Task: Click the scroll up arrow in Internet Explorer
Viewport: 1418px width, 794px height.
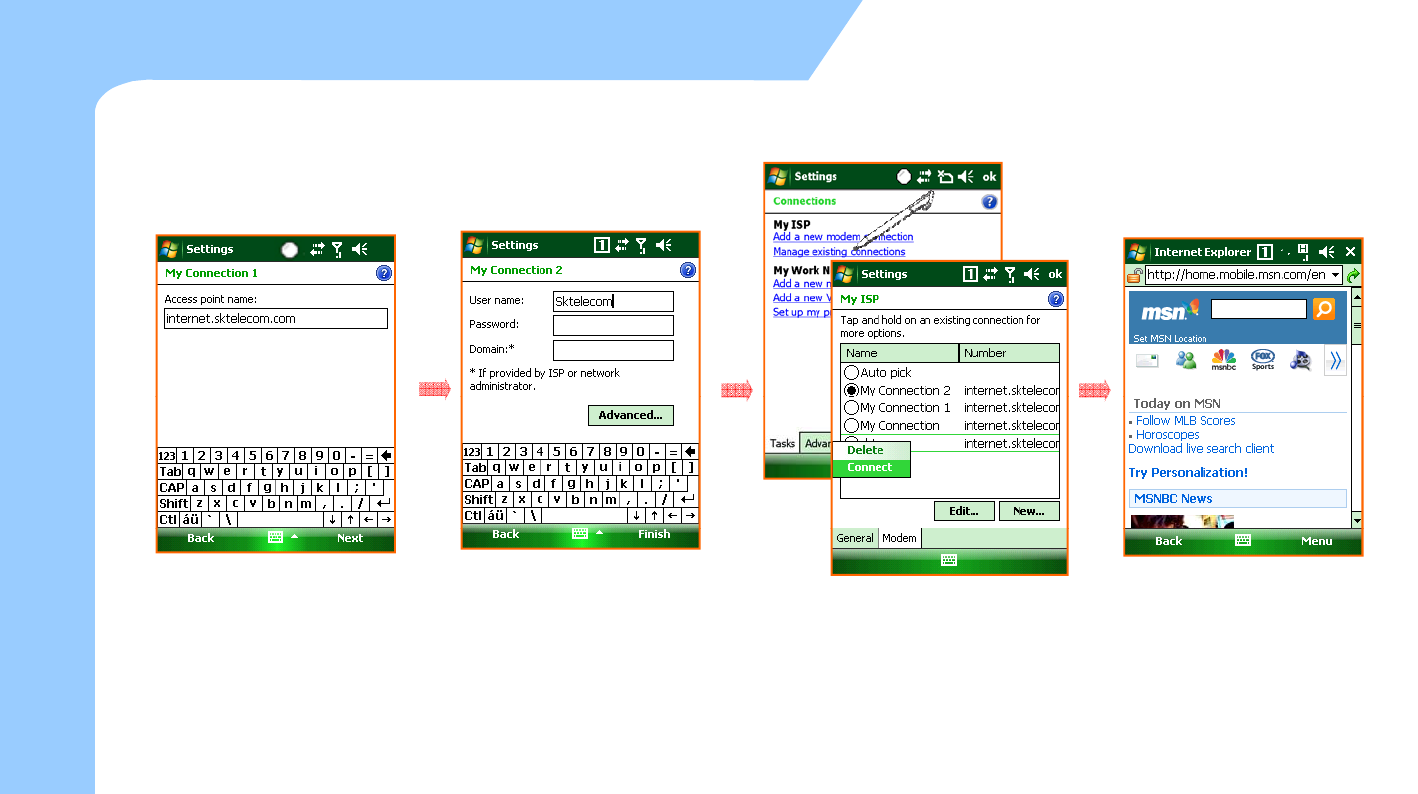Action: coord(1357,297)
